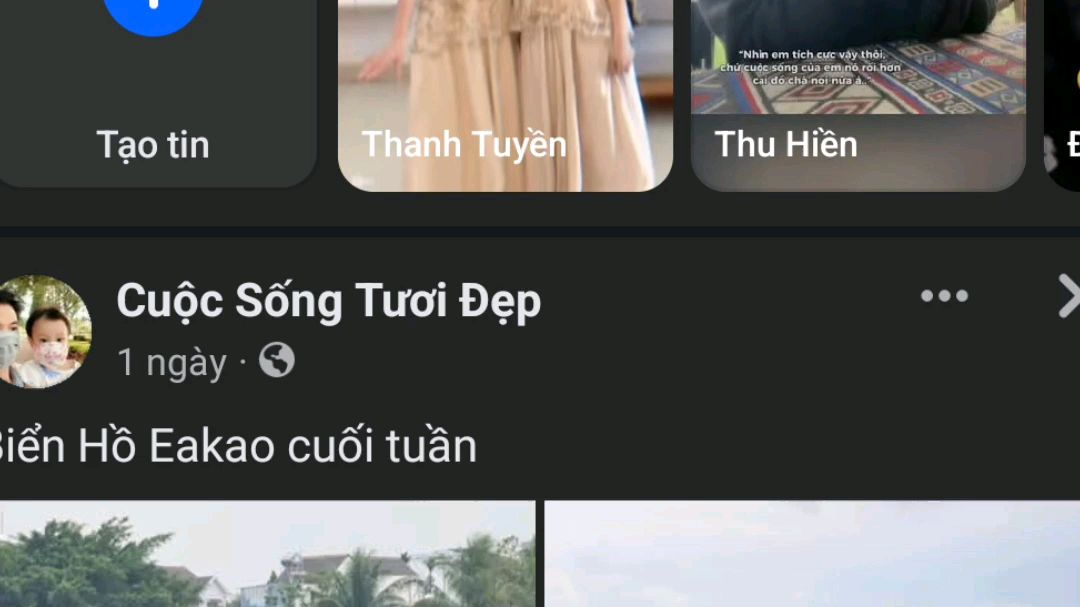Viewport: 1080px width, 607px height.
Task: Click the quote text in Thu Hiền's story
Action: (x=810, y=68)
